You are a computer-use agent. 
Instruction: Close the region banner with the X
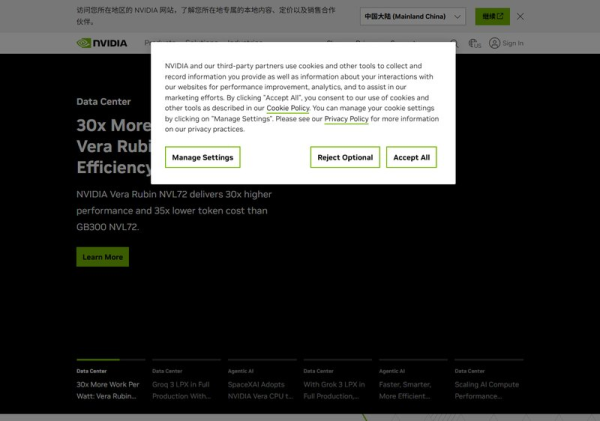(x=520, y=16)
